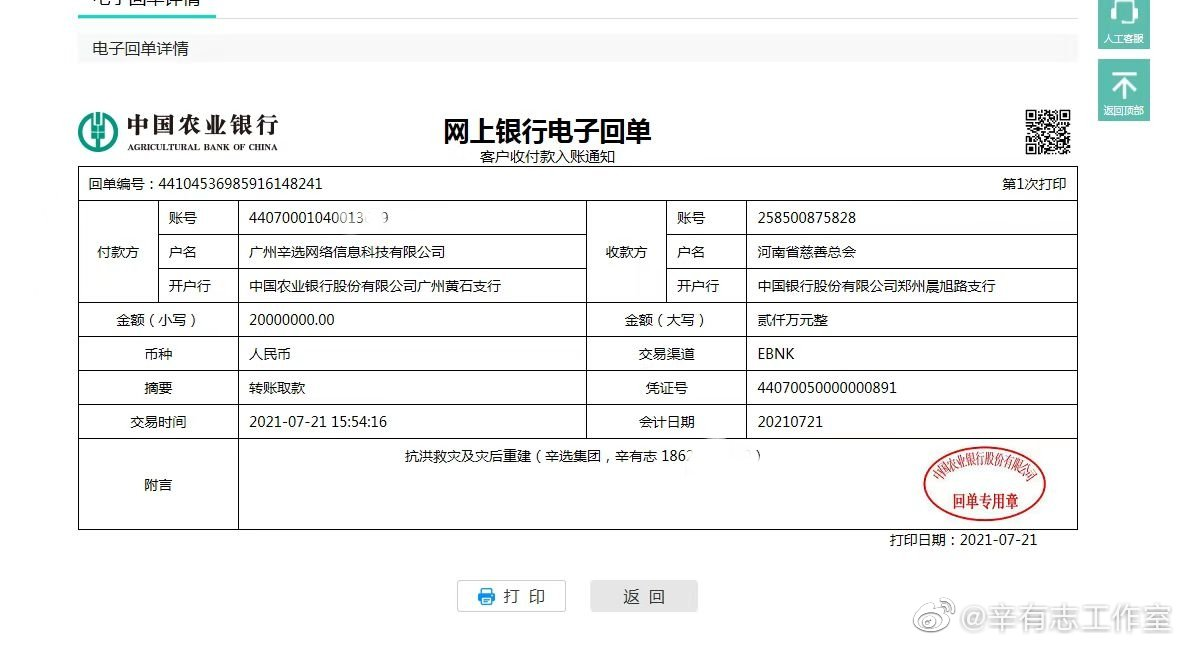The width and height of the screenshot is (1183, 645).
Task: Click the 第1次打印 print count text
Action: tap(1034, 184)
